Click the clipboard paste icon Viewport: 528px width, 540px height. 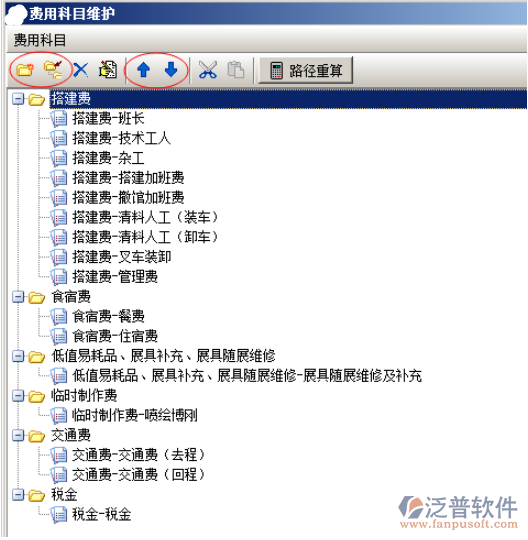pos(236,70)
